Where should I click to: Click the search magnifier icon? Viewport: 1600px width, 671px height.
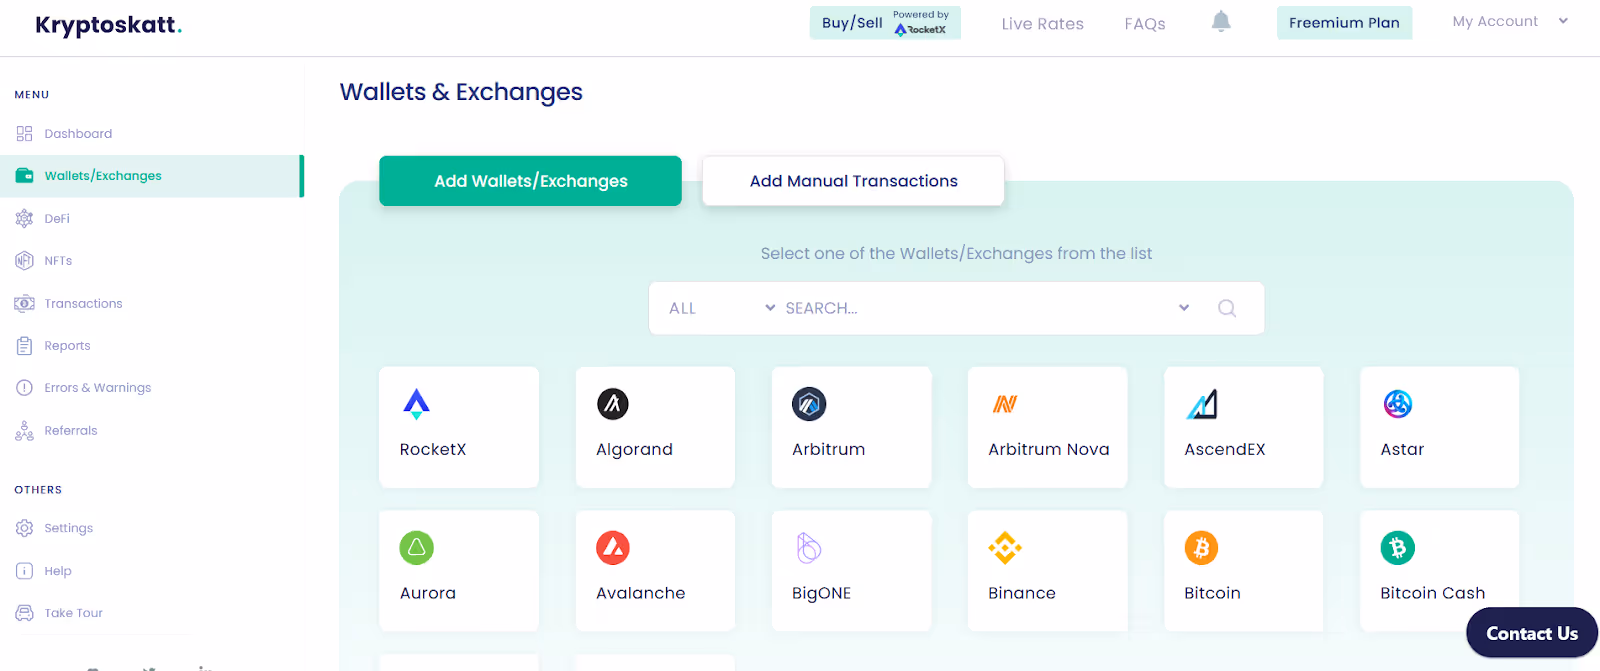[x=1227, y=308]
